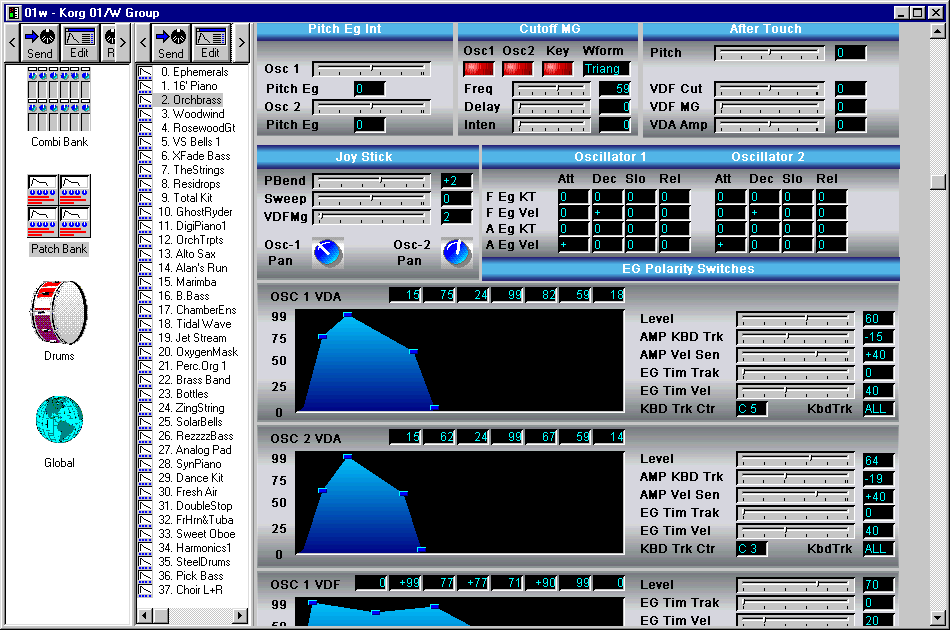The height and width of the screenshot is (630, 950).
Task: Select patch 13. Alto Sax
Action: [x=187, y=254]
